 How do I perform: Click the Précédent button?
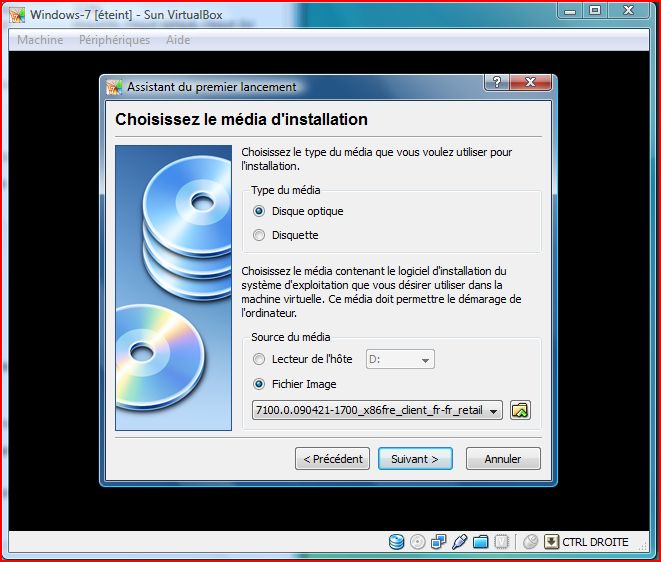click(x=333, y=459)
